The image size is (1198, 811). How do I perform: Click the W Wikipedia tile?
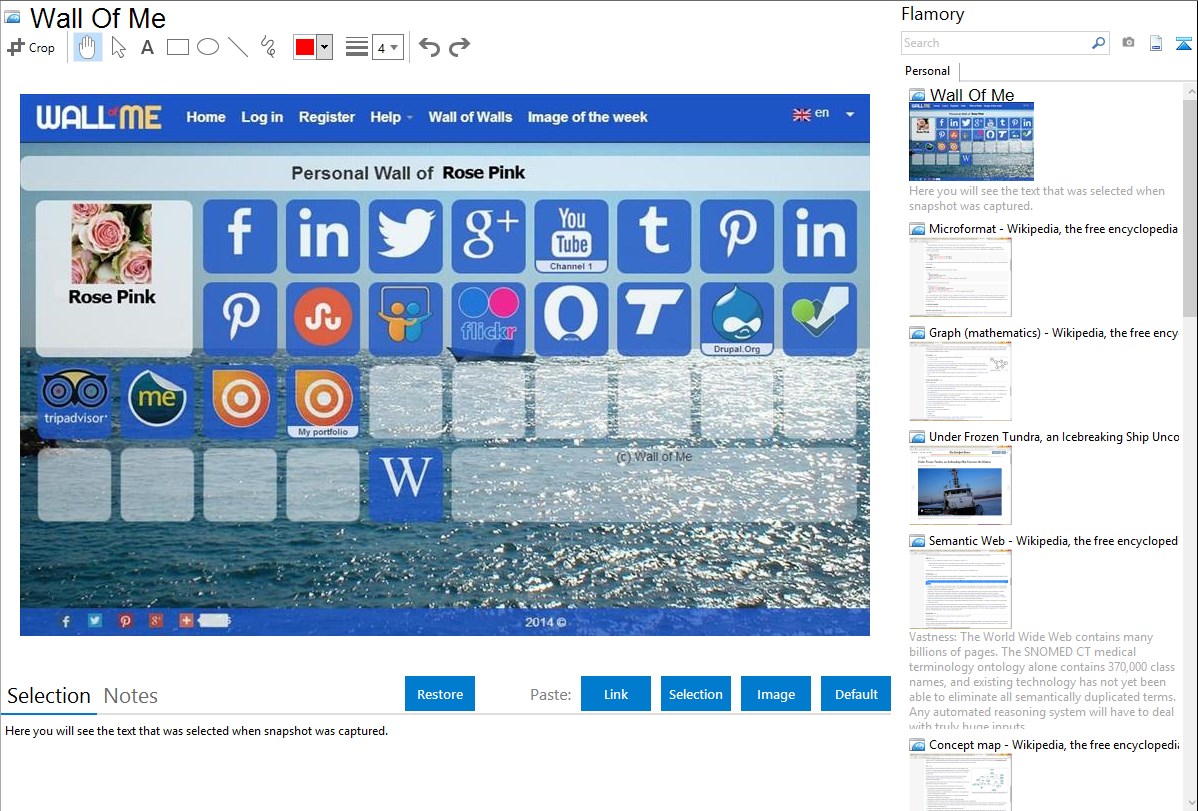coord(406,485)
